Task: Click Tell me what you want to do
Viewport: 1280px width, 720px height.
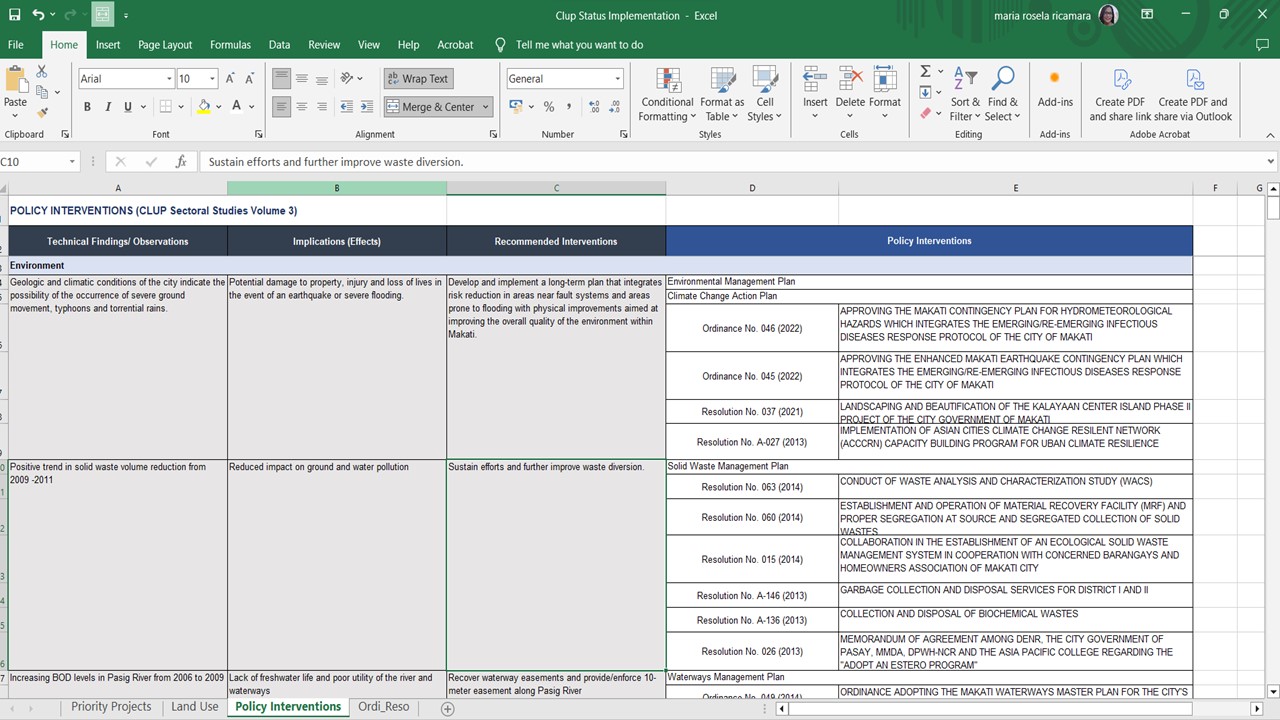Action: tap(579, 45)
